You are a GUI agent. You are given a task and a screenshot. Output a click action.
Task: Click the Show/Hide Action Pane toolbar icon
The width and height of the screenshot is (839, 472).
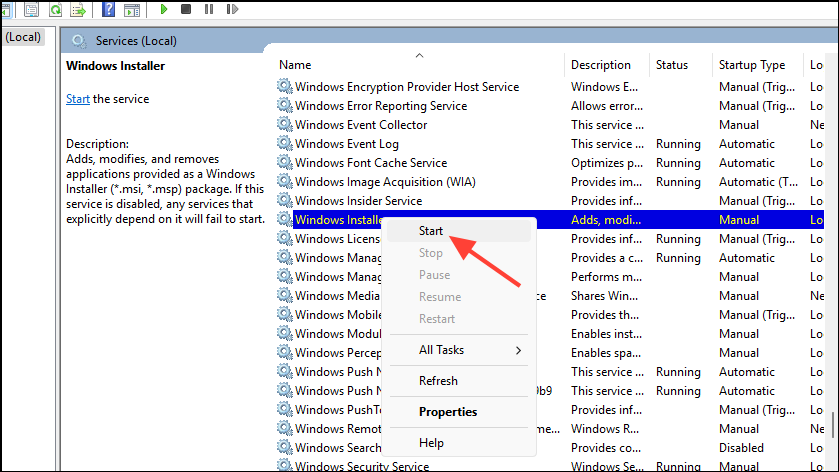[132, 9]
